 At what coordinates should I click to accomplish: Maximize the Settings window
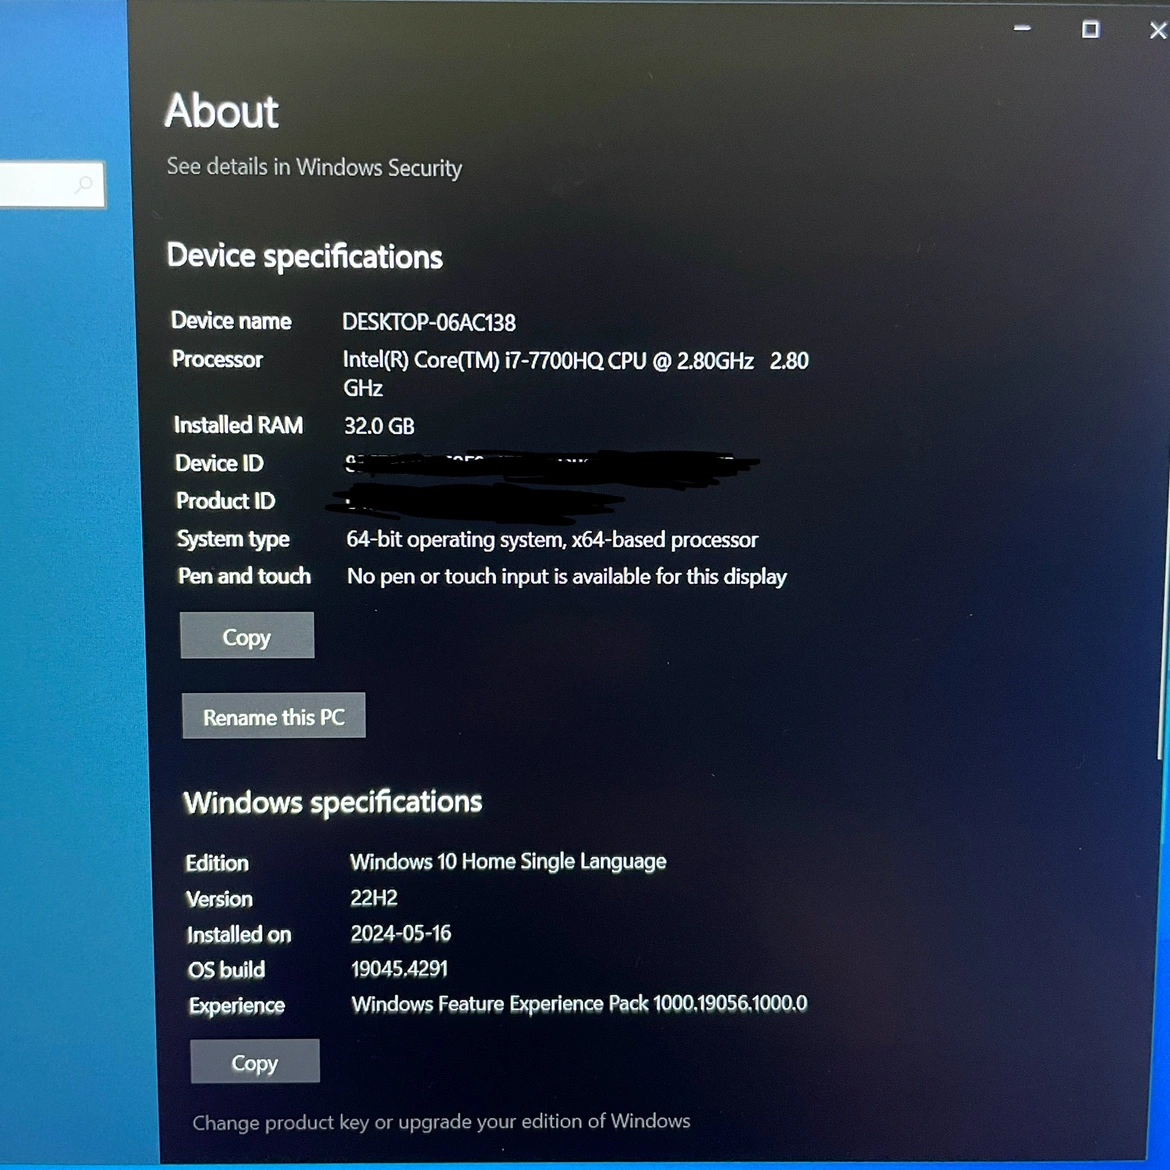point(1090,29)
